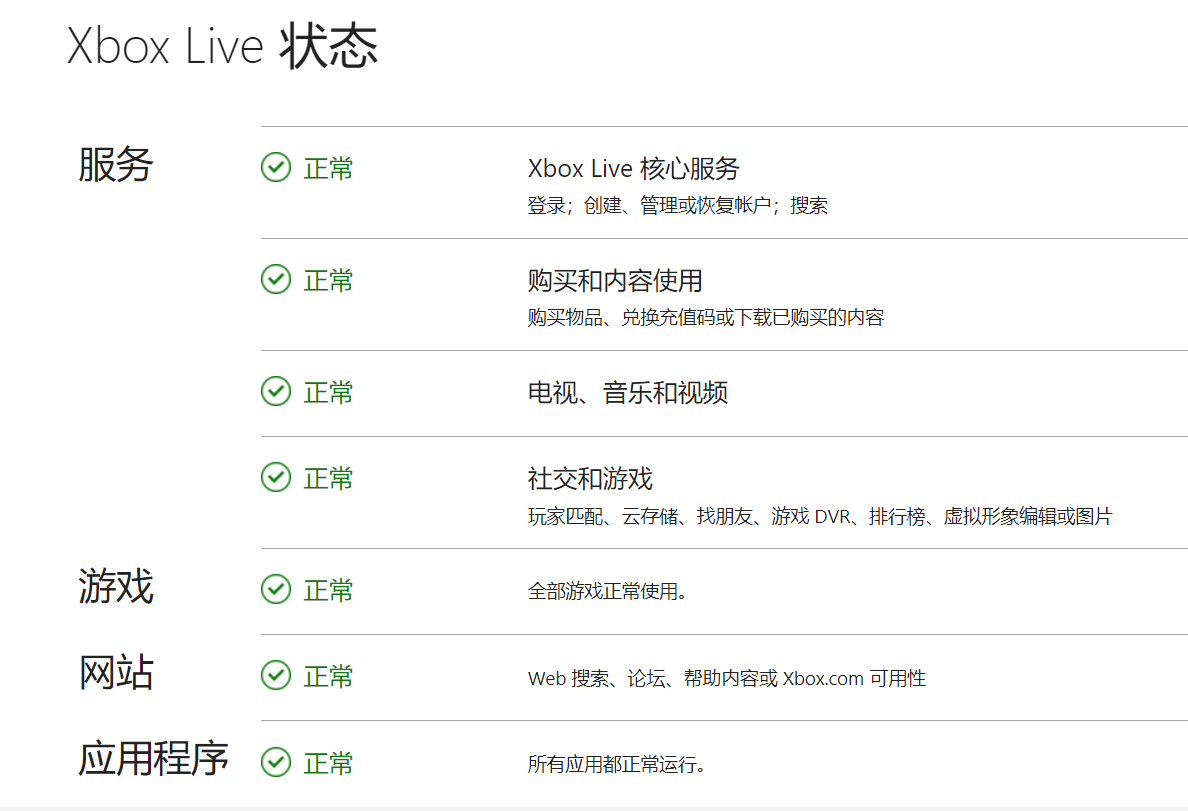Click 正常 status for 社交和游戏

click(x=328, y=479)
